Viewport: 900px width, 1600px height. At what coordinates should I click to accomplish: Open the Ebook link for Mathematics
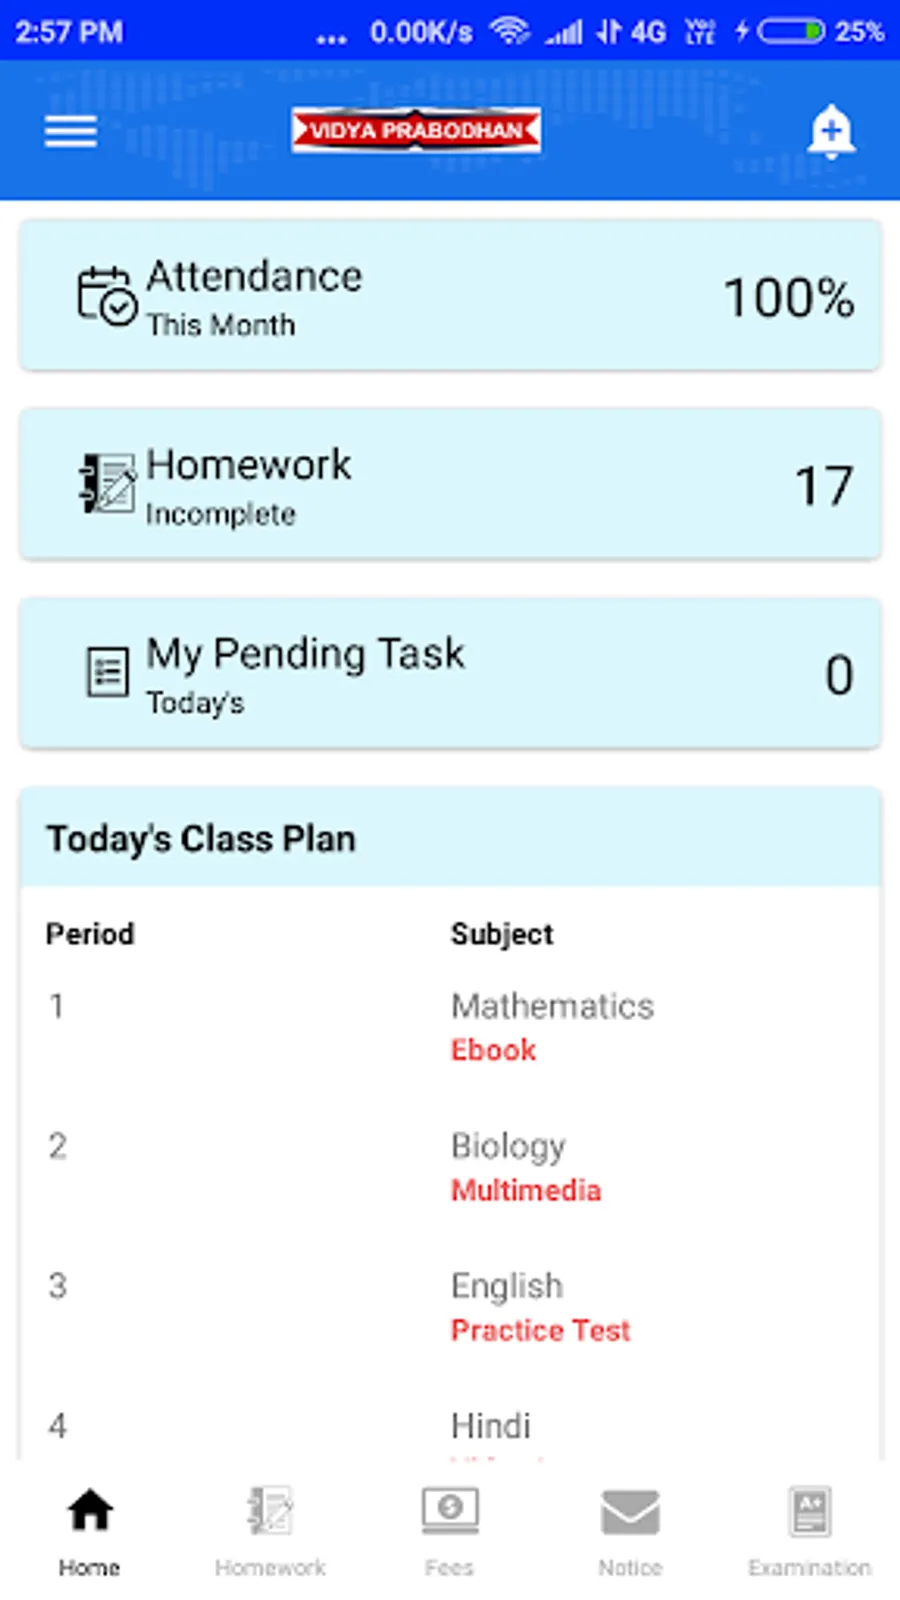click(x=493, y=1050)
